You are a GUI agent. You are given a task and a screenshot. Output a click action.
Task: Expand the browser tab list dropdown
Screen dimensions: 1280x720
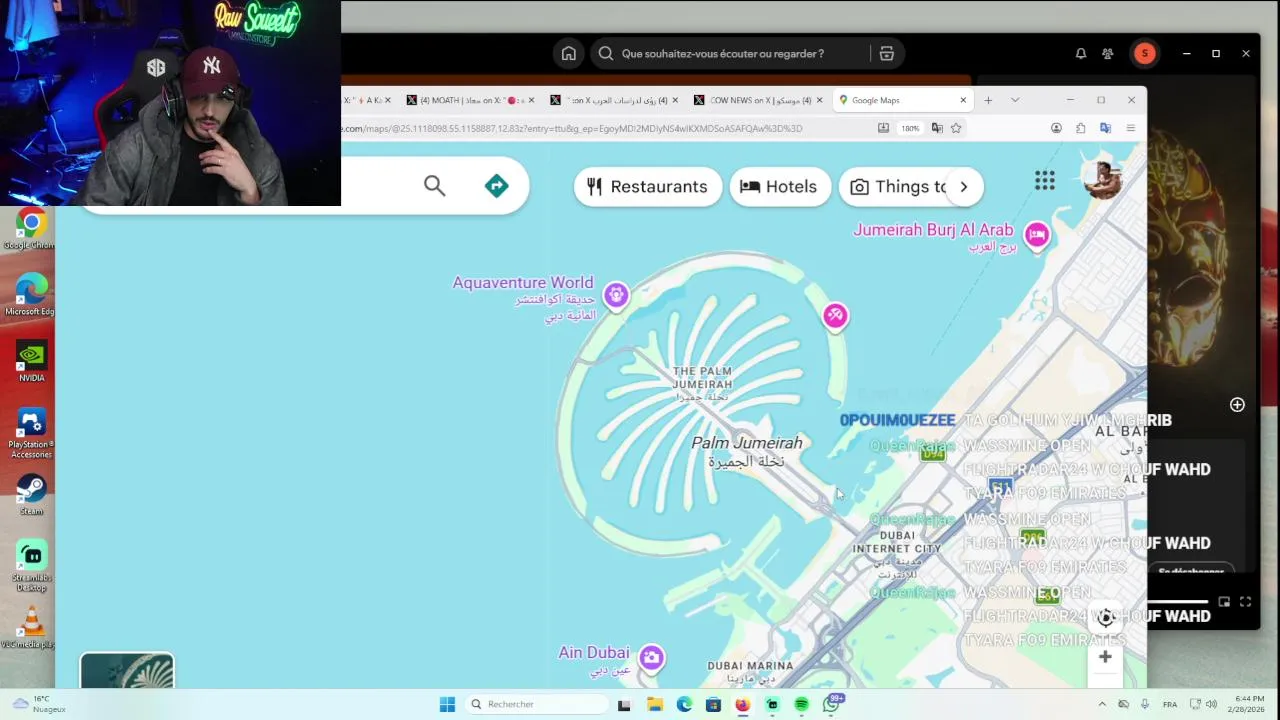[1015, 100]
